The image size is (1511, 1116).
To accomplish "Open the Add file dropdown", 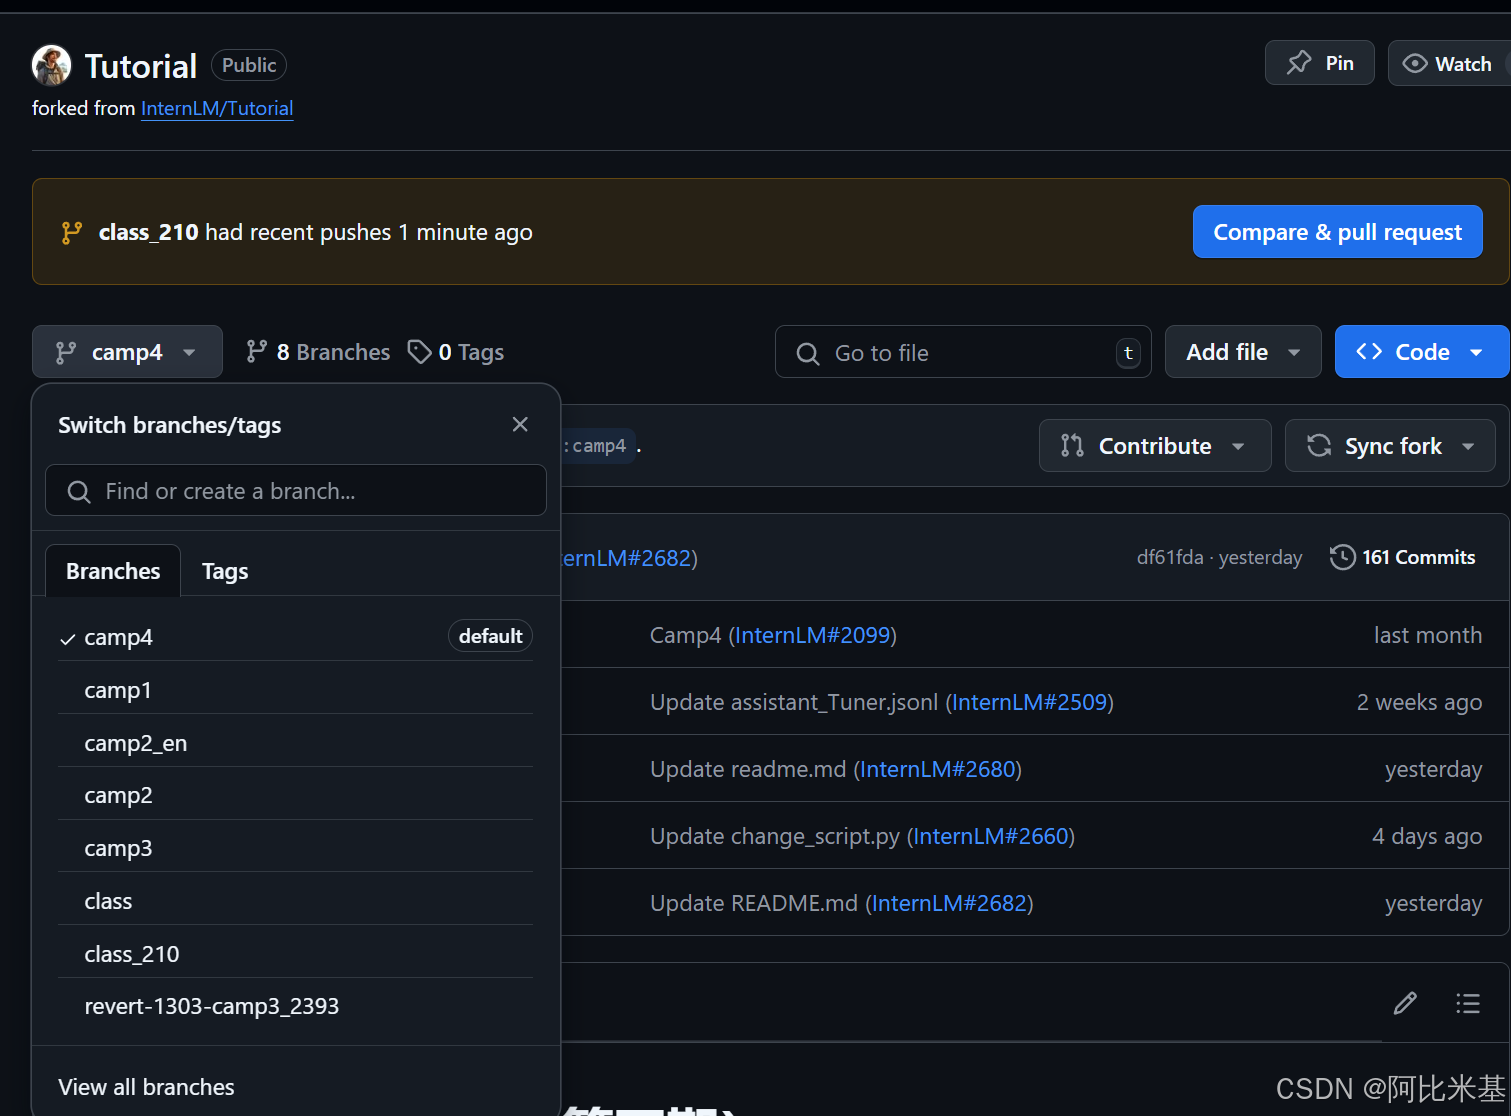I will [x=1243, y=352].
